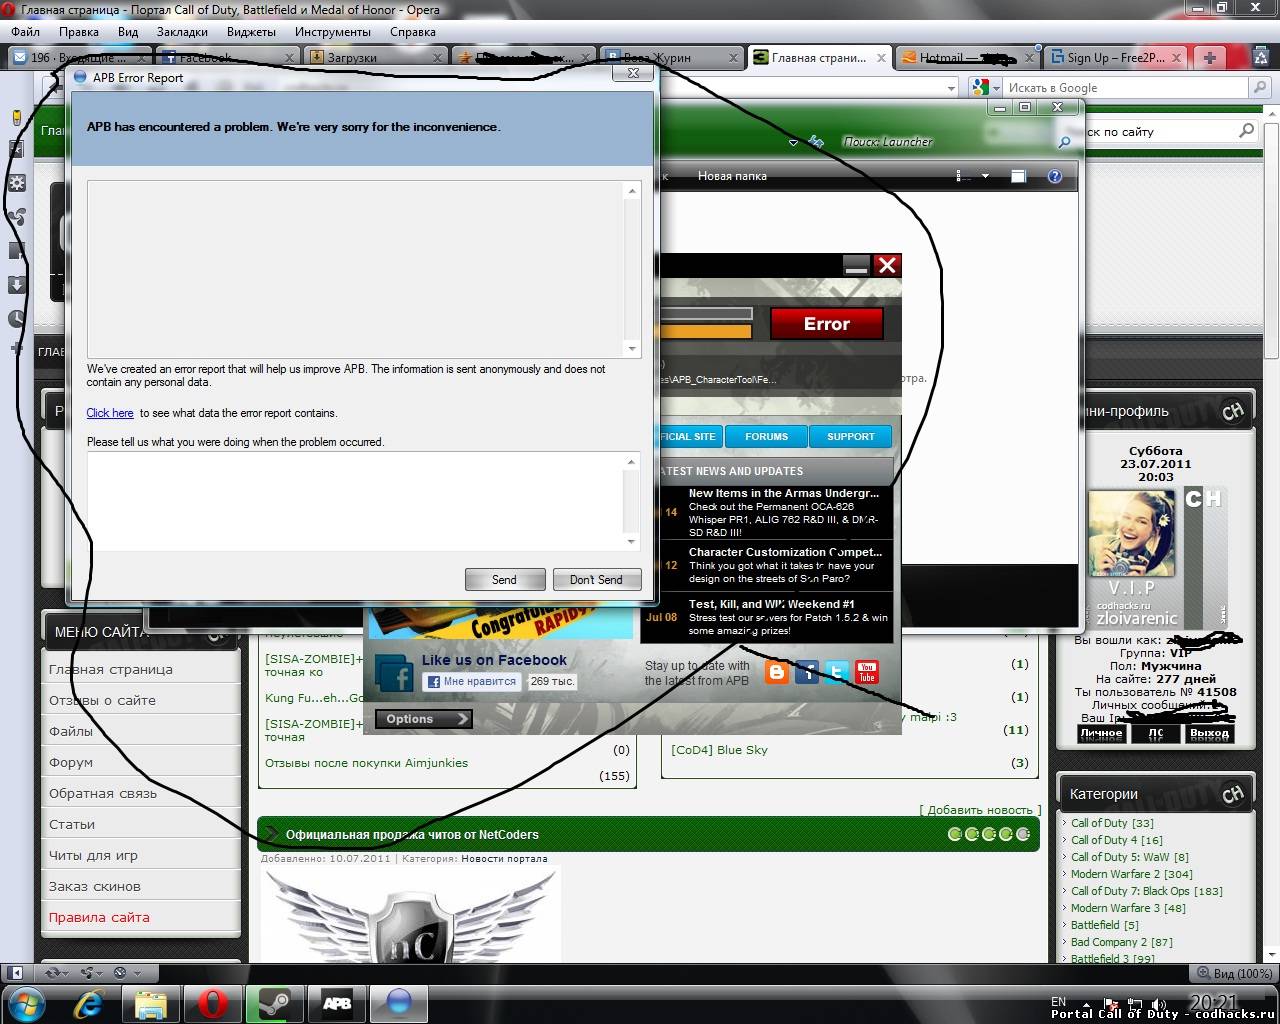Screen dimensions: 1280x1024
Task: Open the Facebook icon in APB launcher socials
Action: tap(807, 672)
